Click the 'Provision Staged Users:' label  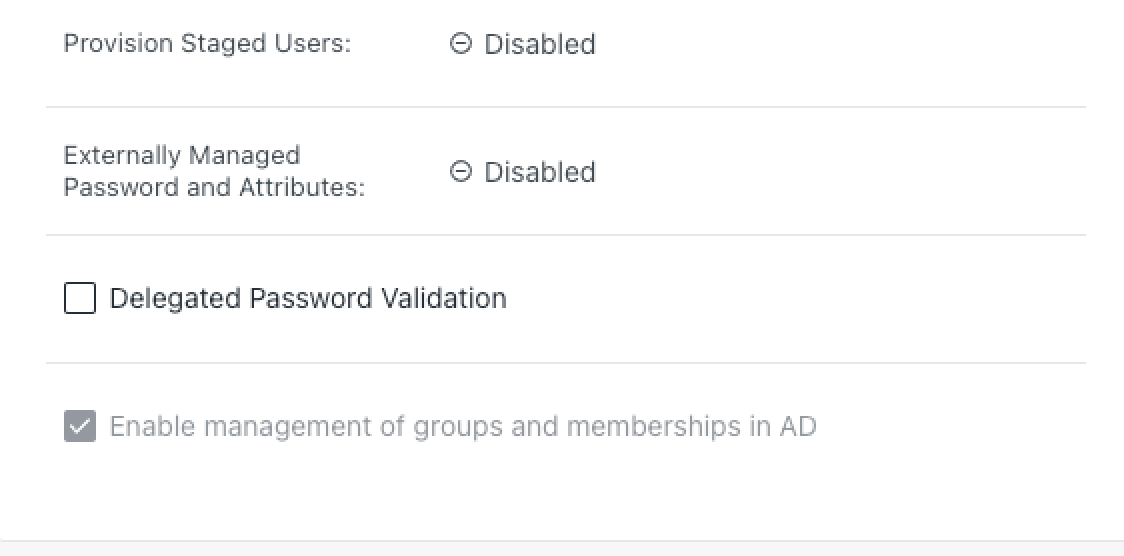pyautogui.click(x=207, y=44)
